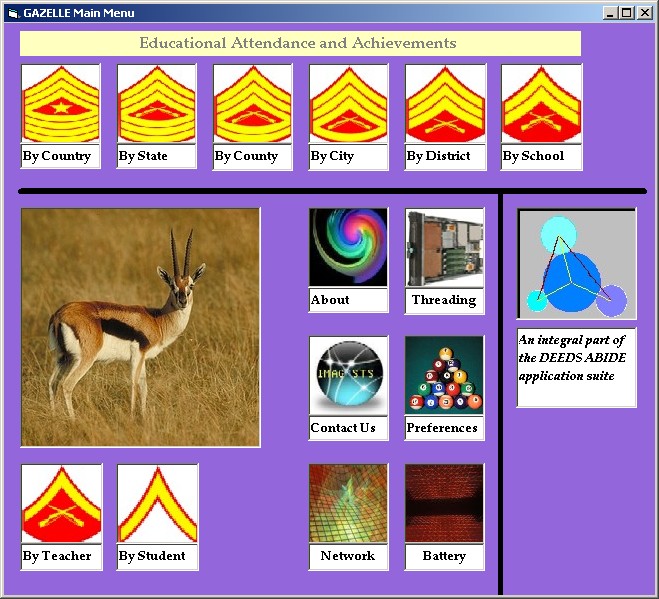Click the By Student single chevron icon
Image resolution: width=659 pixels, height=599 pixels.
coord(157,504)
